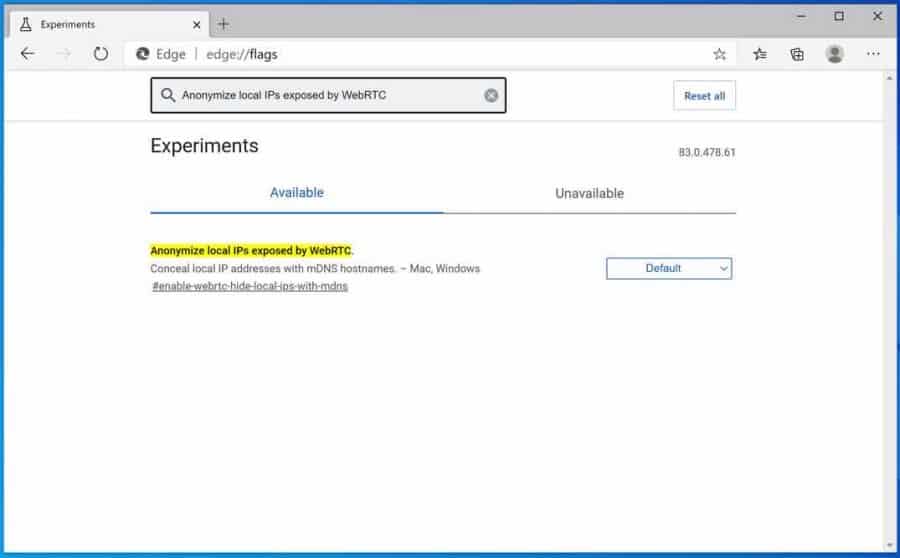Screen dimensions: 900x558
Task: Add this page to favorites star
Action: coord(719,54)
